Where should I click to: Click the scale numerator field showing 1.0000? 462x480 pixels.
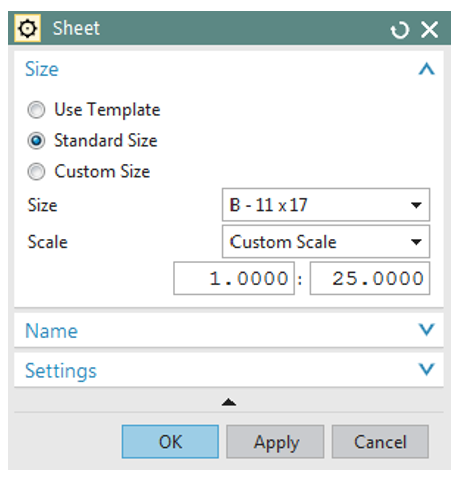[x=234, y=278]
